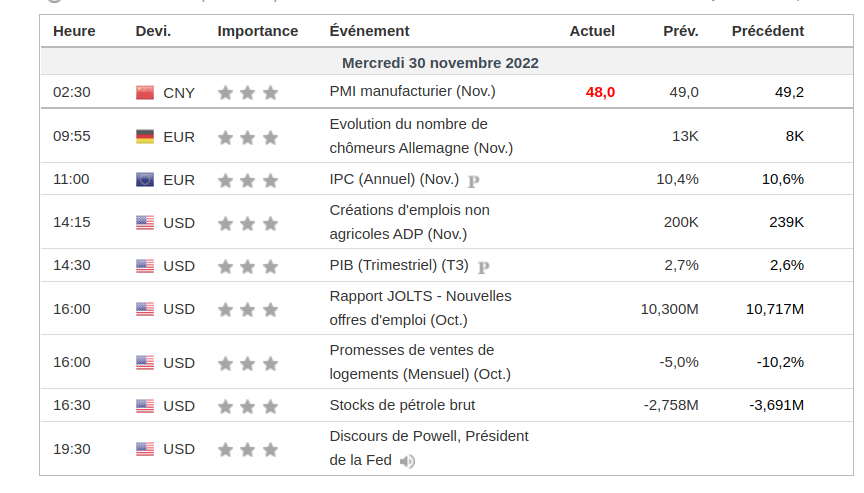
Task: Click the US flag in the 19:30 row
Action: (145, 449)
